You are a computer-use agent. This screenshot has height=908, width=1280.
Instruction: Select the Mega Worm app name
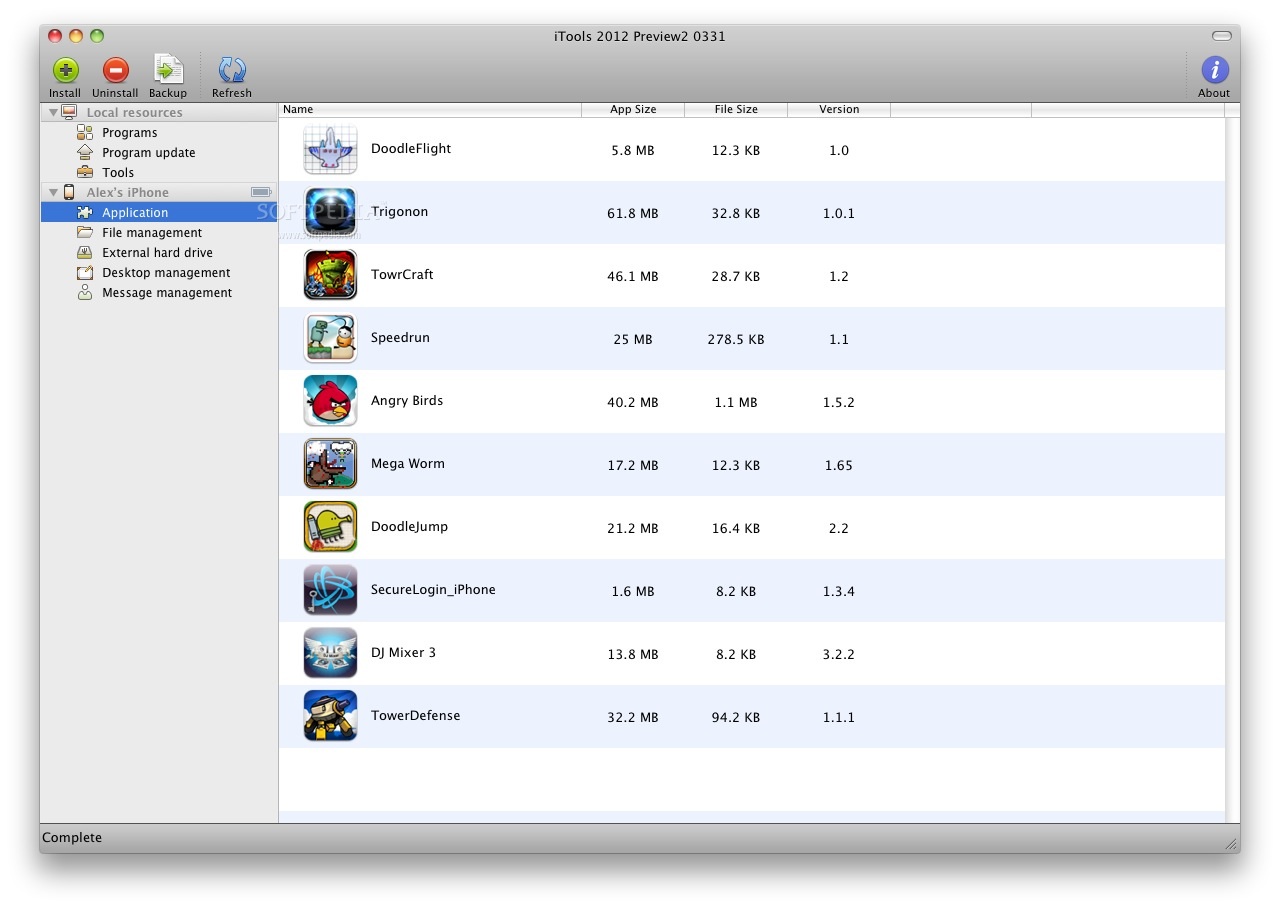tap(408, 463)
